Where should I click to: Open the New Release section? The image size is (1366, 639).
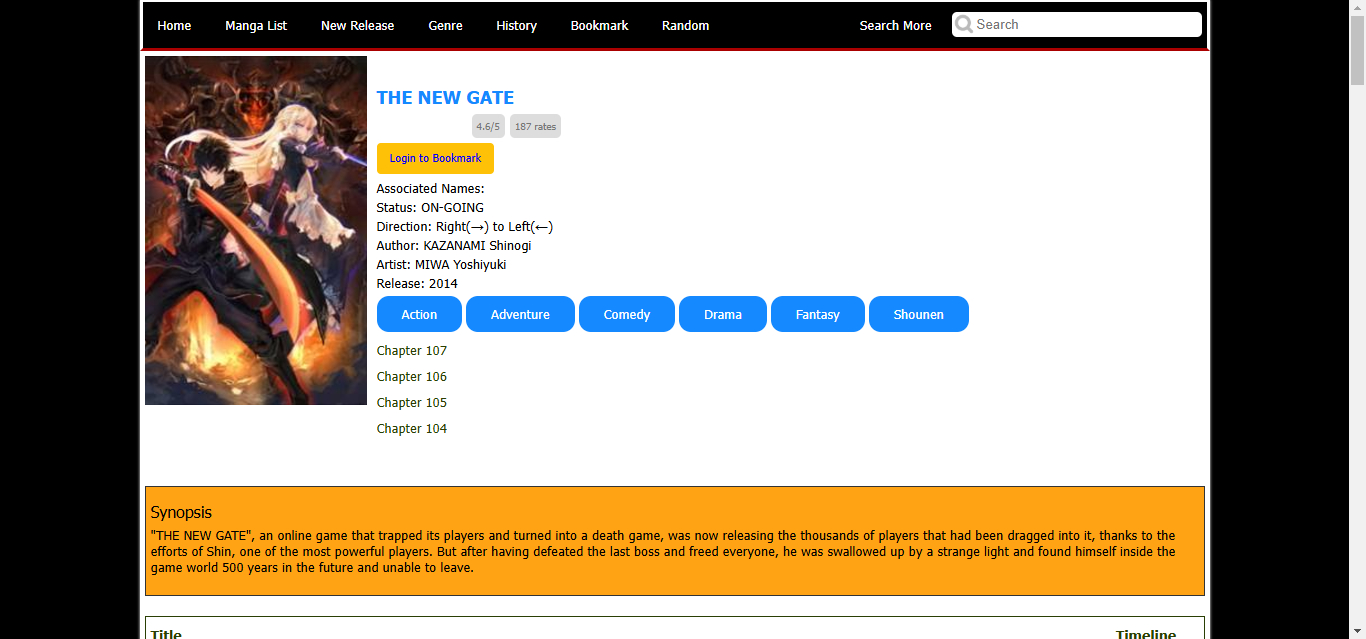tap(357, 26)
